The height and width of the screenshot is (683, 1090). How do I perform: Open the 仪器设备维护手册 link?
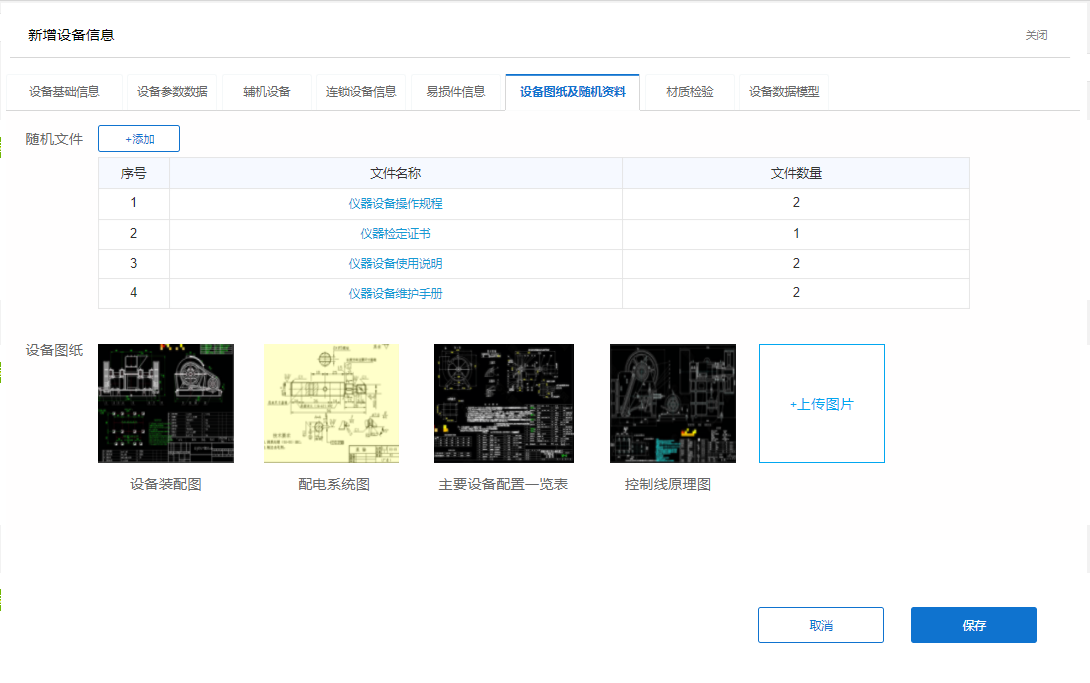395,294
